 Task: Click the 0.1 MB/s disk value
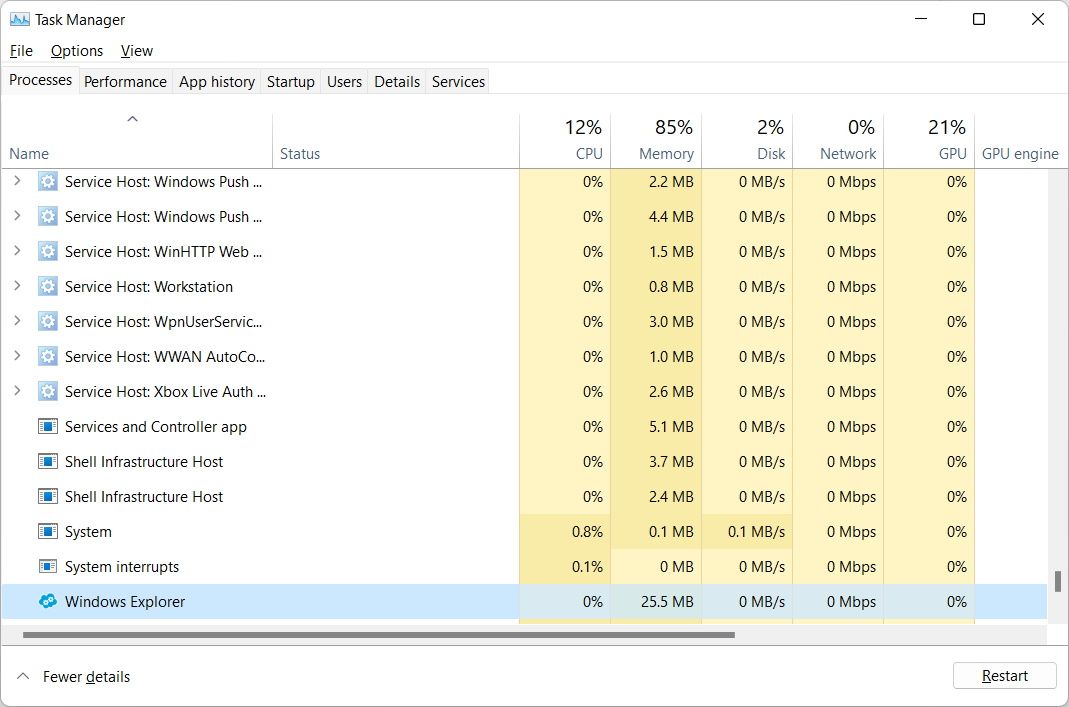756,532
